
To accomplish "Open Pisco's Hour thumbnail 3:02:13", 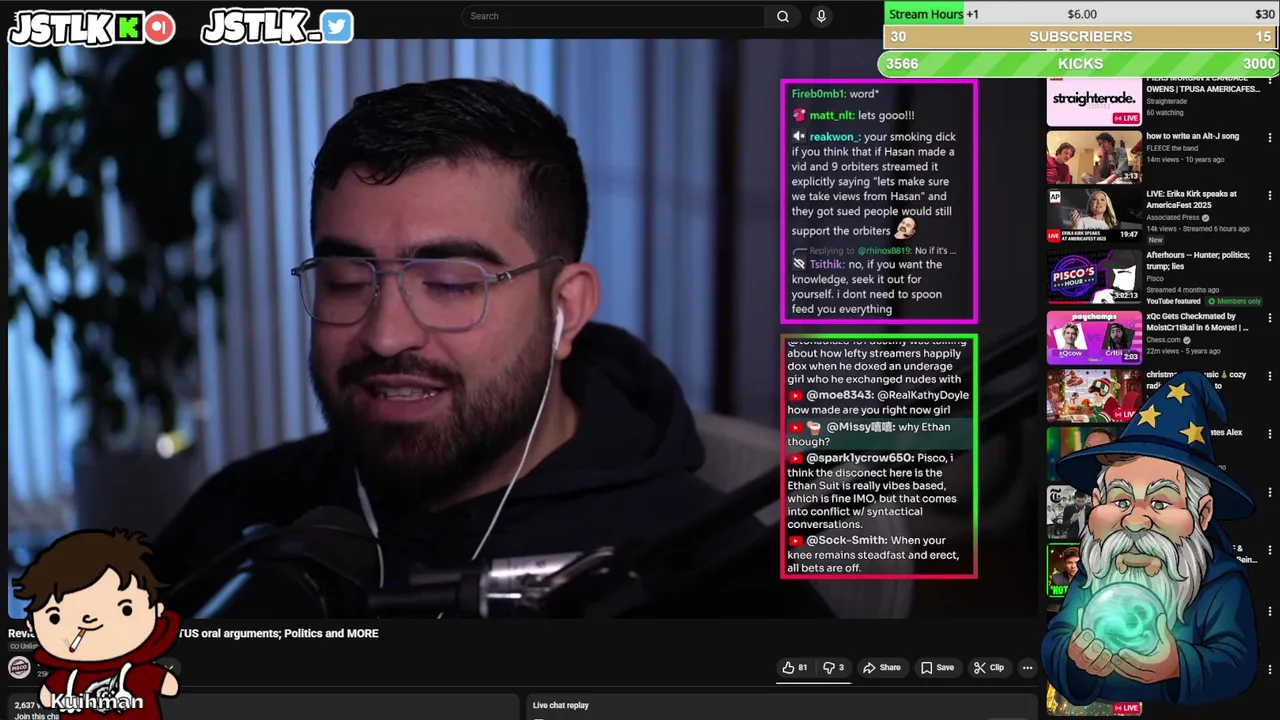I will point(1094,277).
